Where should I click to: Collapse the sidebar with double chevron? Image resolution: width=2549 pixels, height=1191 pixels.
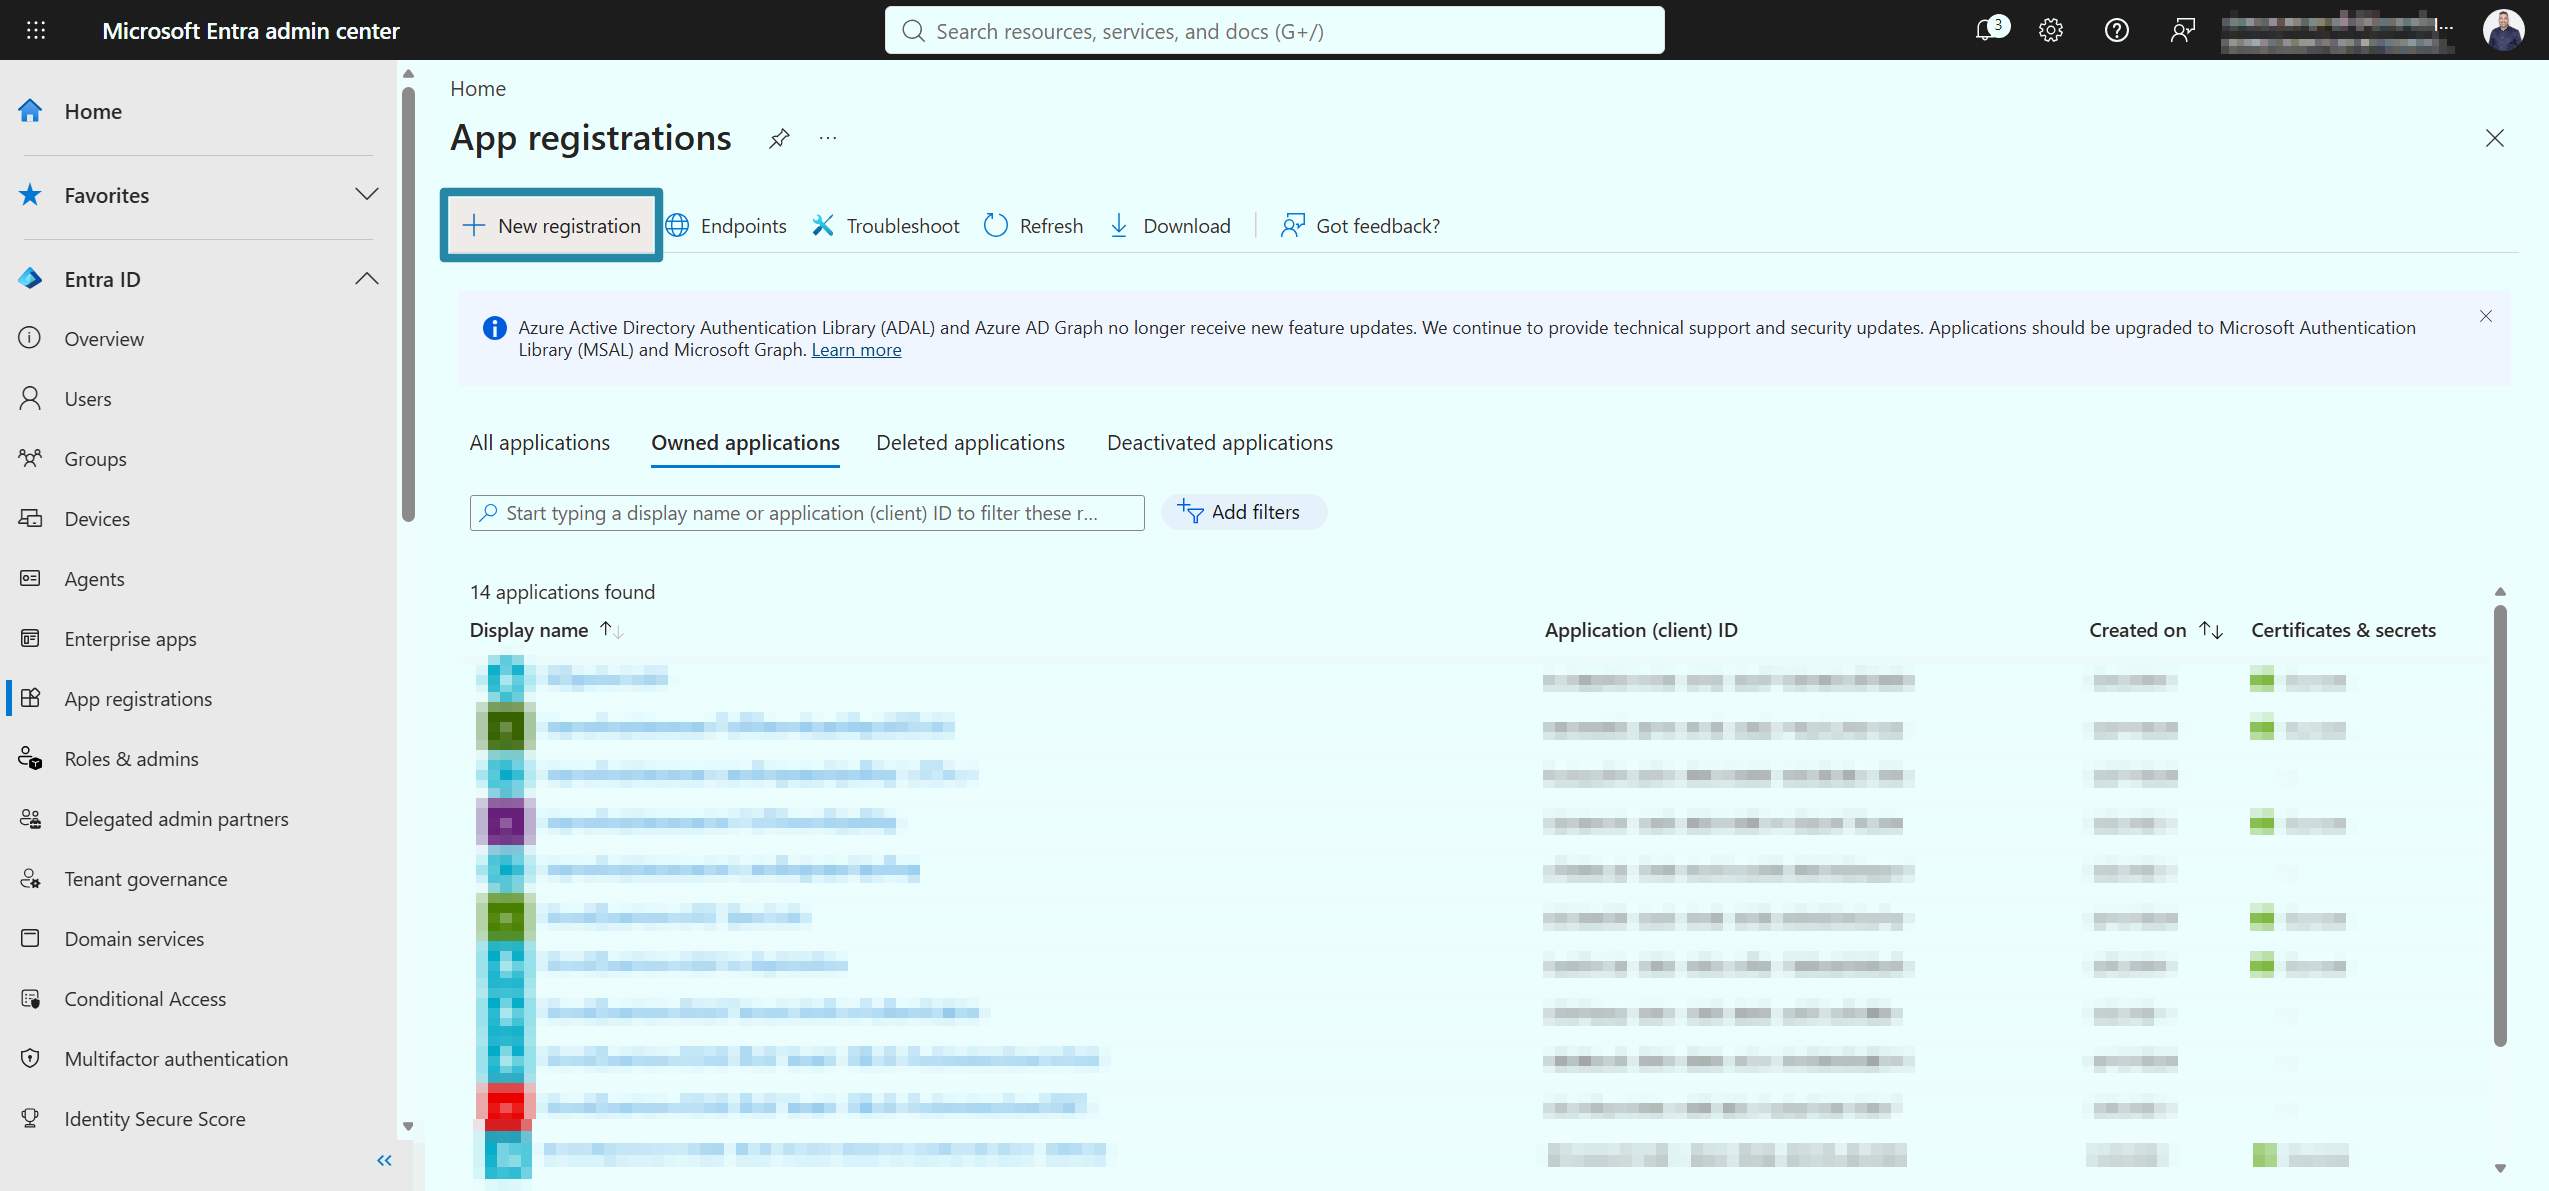pos(384,1160)
